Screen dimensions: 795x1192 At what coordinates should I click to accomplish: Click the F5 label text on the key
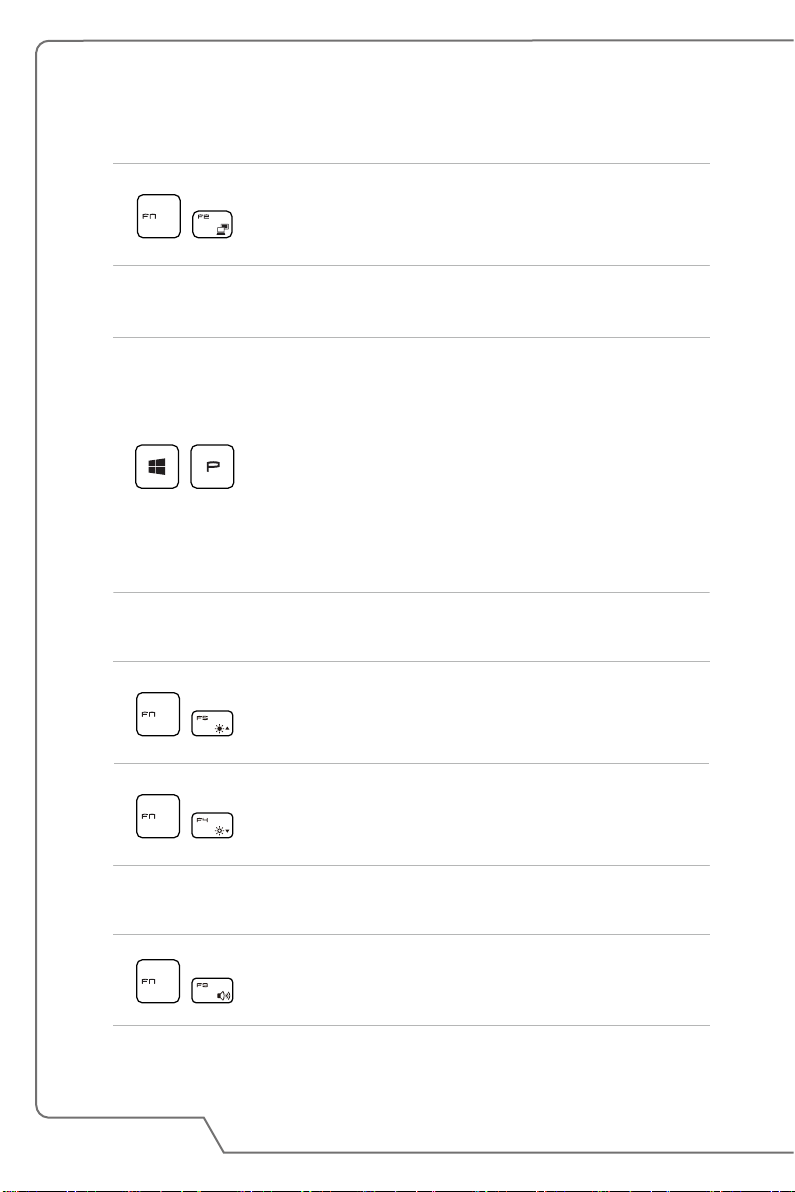(x=202, y=717)
